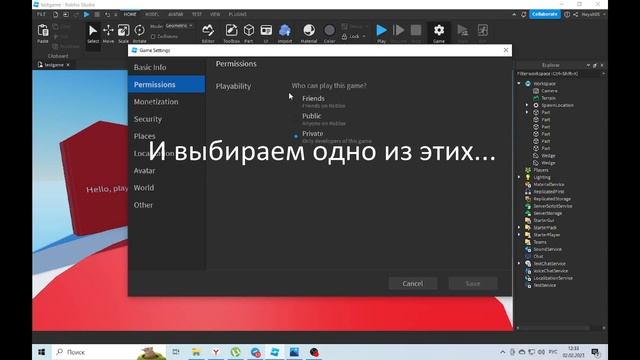The width and height of the screenshot is (640, 360).
Task: Open the Windows Start menu
Action: coord(41,352)
